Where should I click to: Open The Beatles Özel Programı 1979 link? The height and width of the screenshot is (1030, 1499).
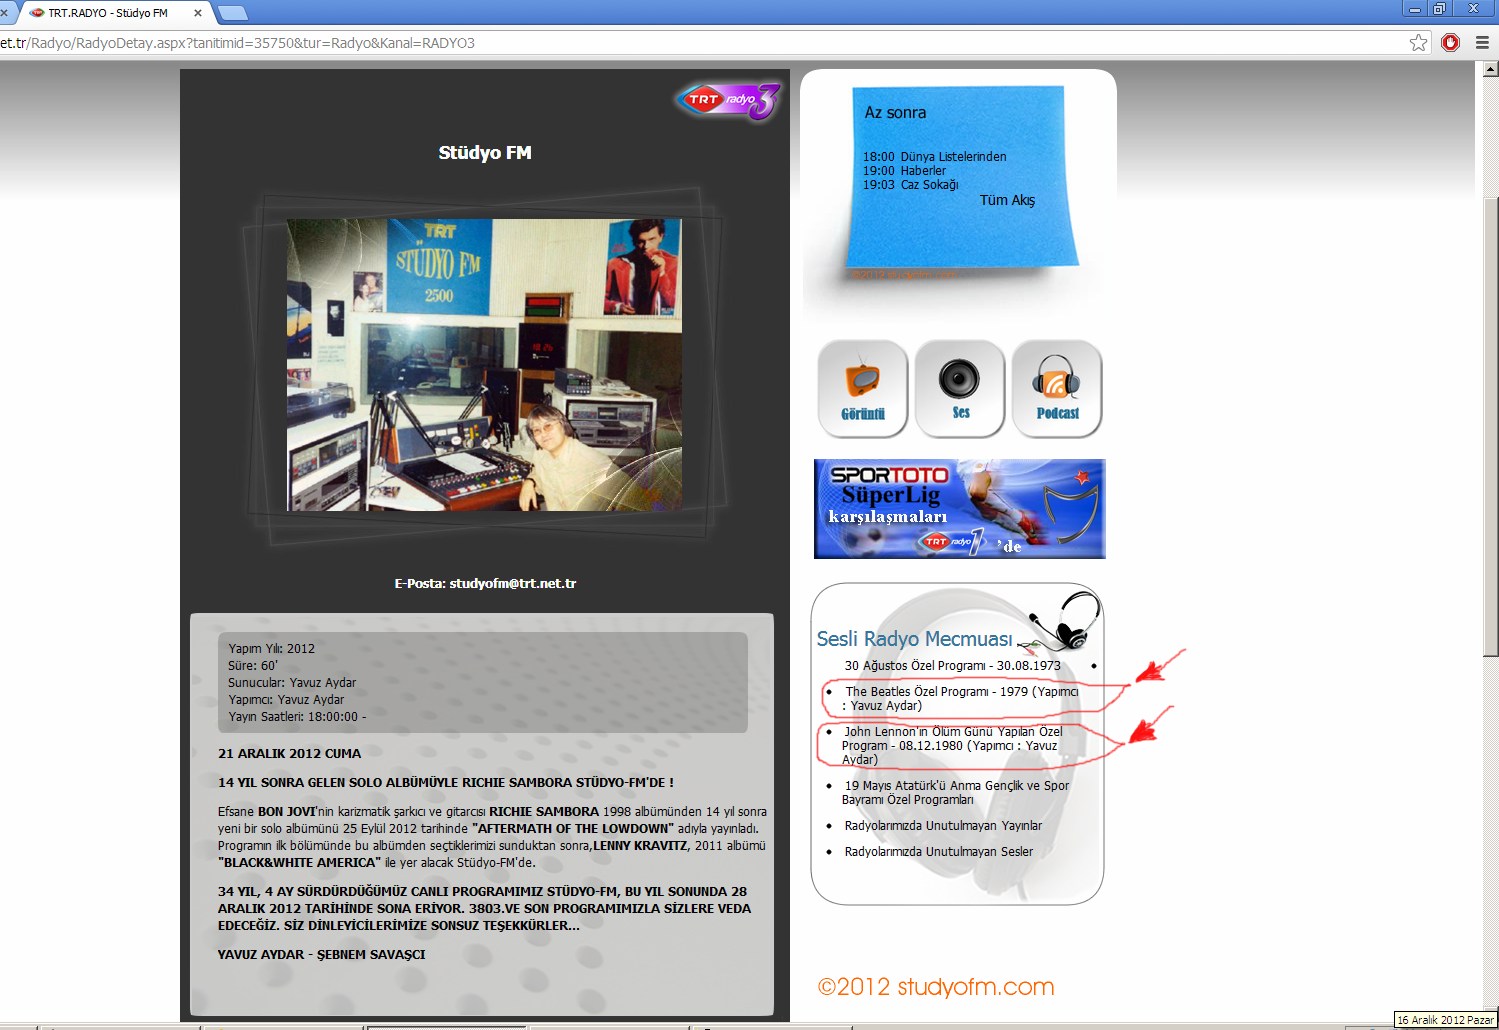[960, 698]
